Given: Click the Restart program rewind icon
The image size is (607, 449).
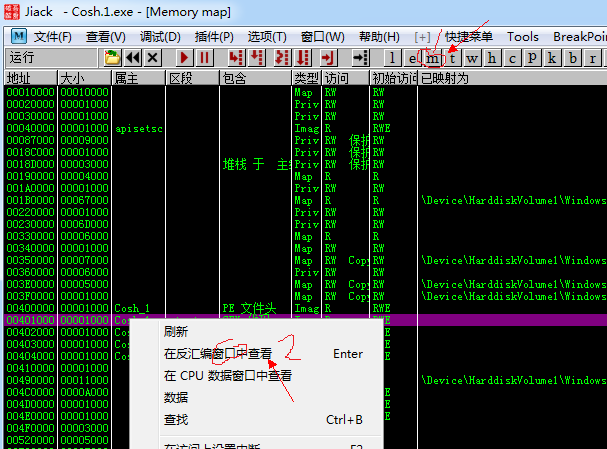Looking at the screenshot, I should click(x=133, y=58).
